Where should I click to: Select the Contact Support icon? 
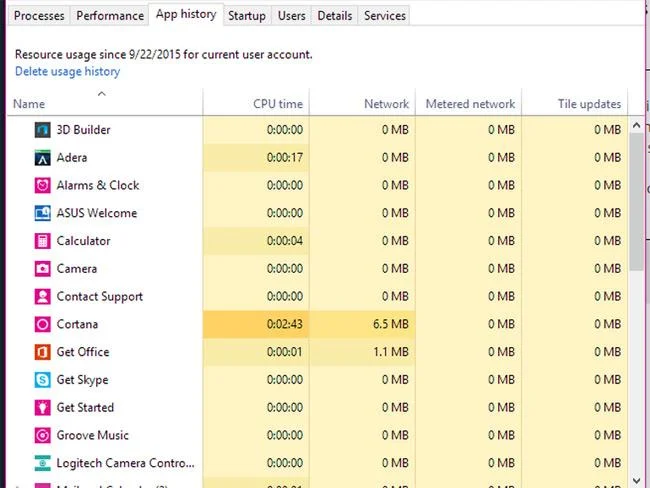pos(42,296)
